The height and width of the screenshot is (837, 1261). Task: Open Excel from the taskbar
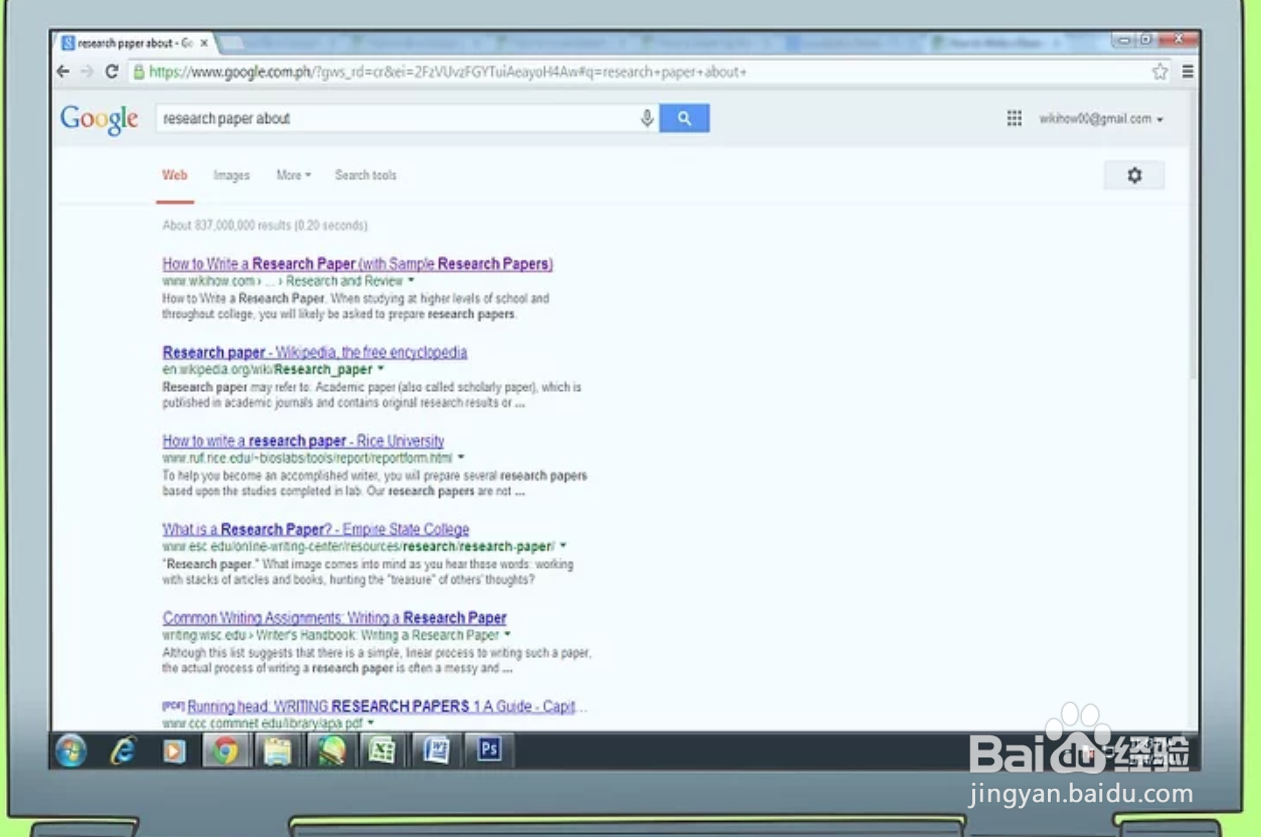[382, 750]
